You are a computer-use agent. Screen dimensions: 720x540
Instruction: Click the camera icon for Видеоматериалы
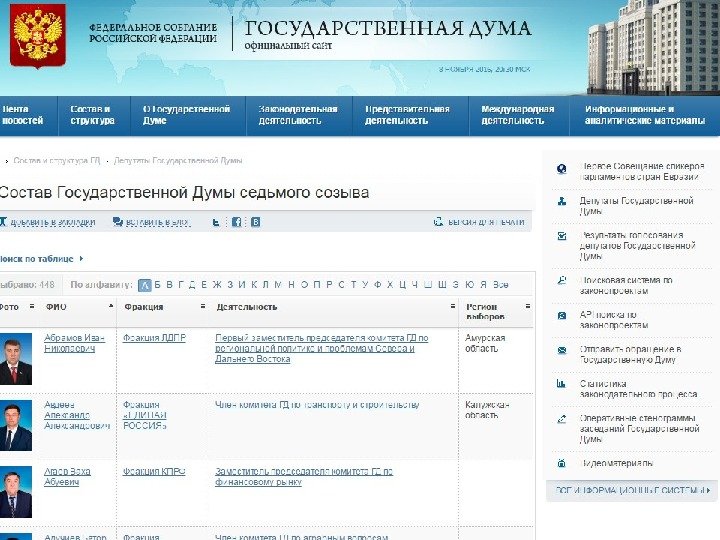(562, 463)
